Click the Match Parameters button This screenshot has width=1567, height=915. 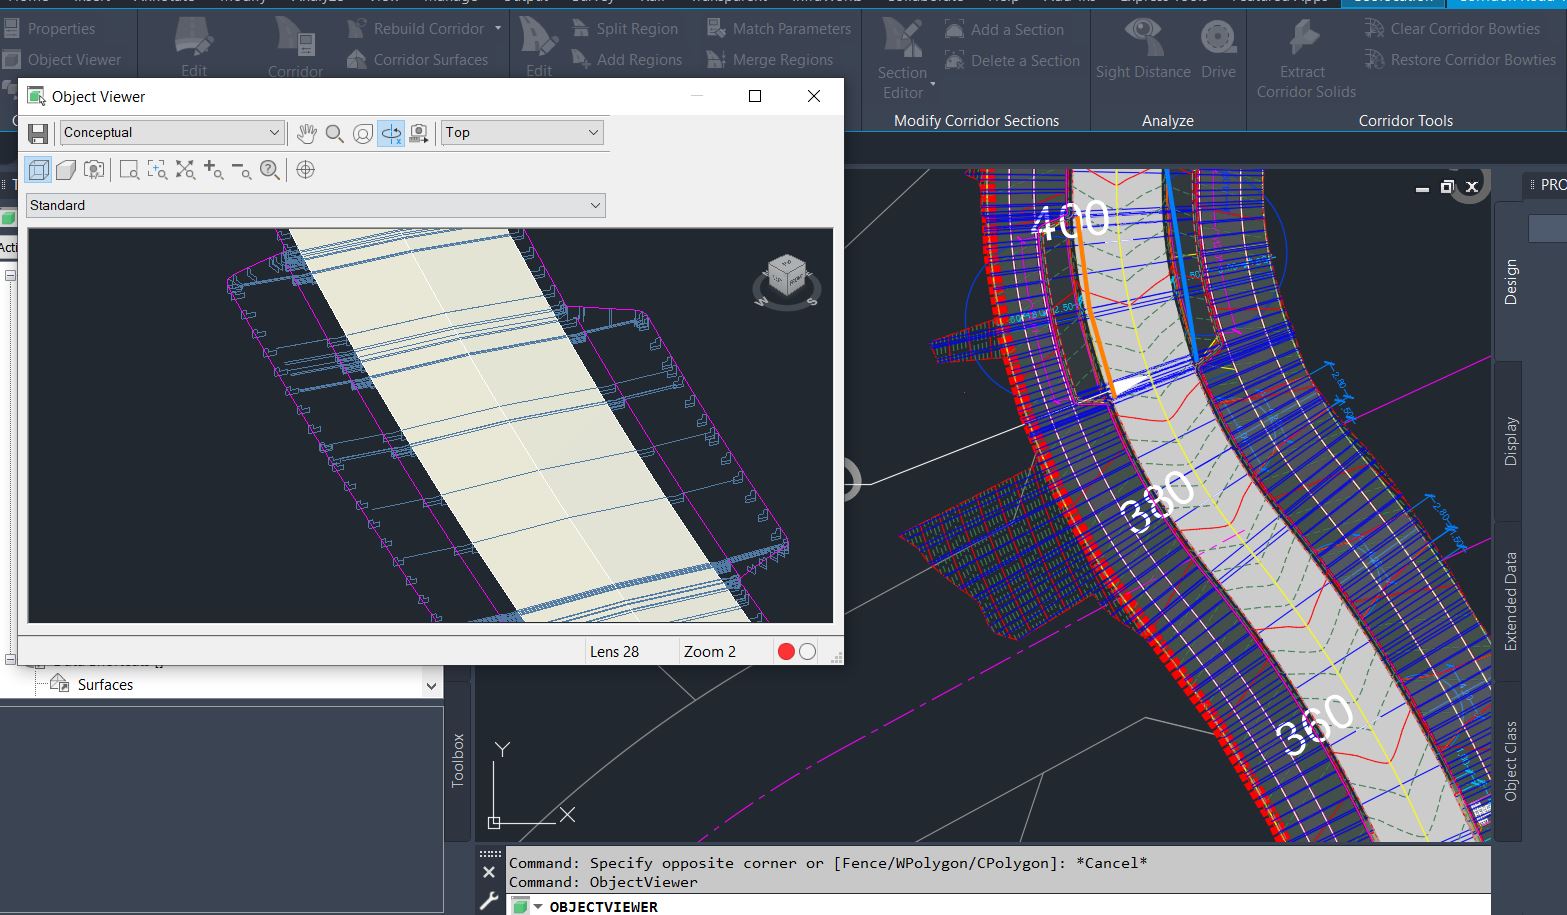[x=779, y=29]
